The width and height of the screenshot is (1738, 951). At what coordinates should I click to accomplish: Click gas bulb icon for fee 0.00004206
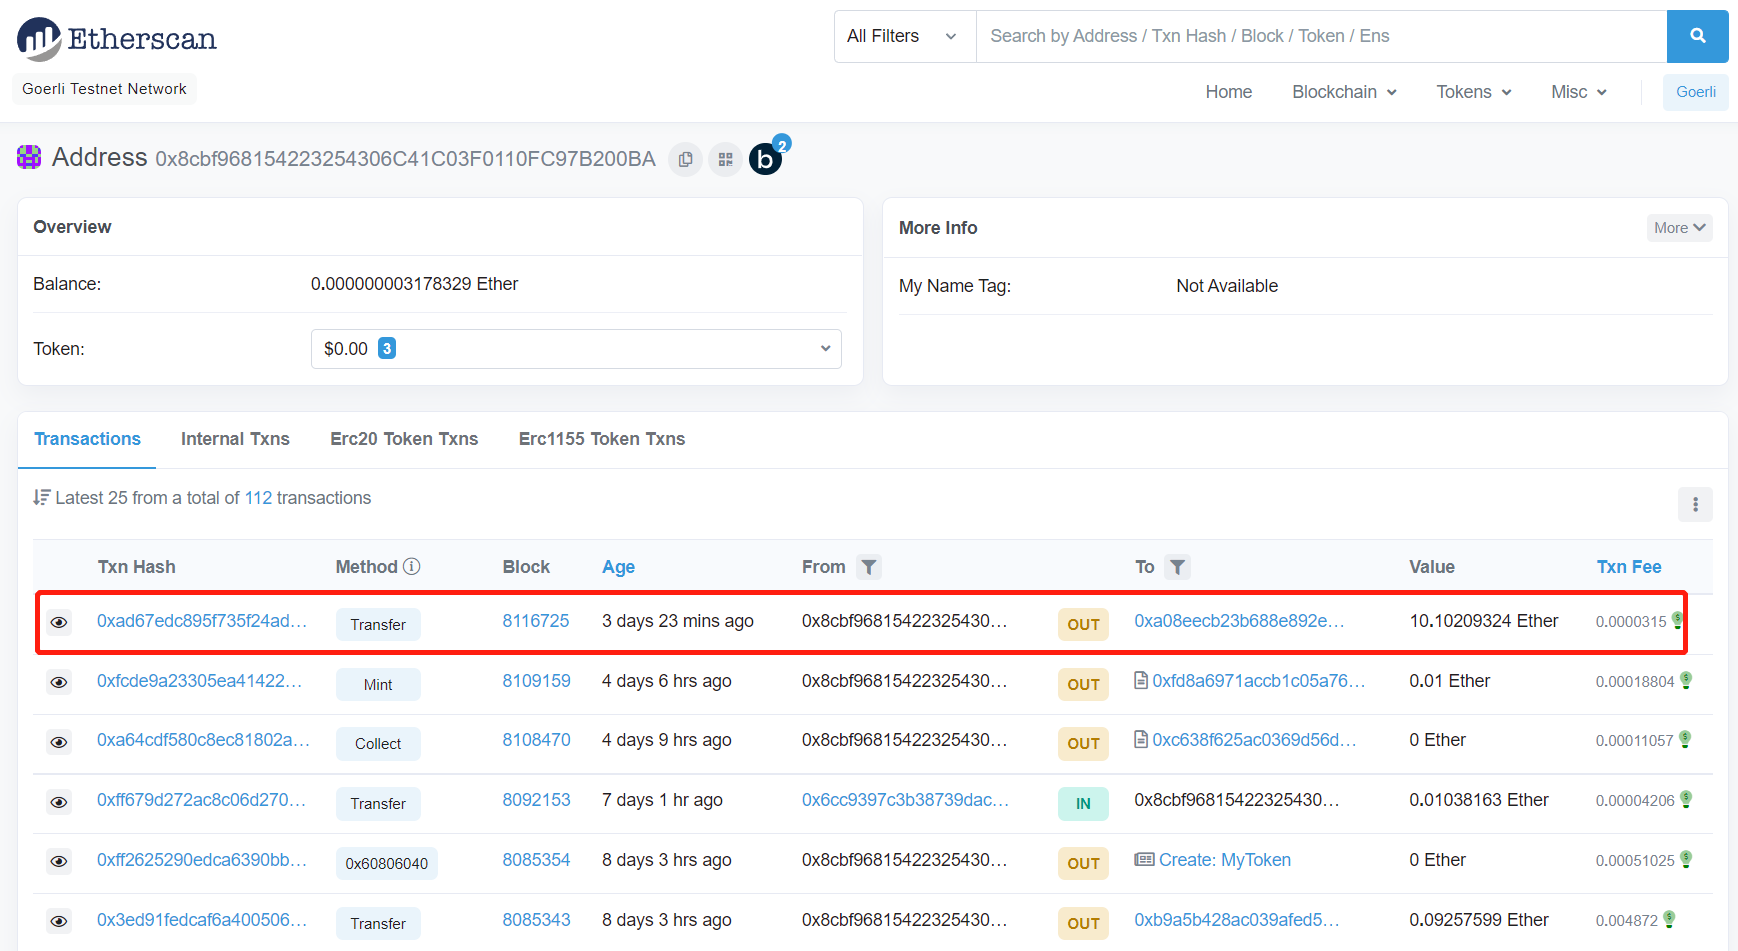pos(1686,799)
